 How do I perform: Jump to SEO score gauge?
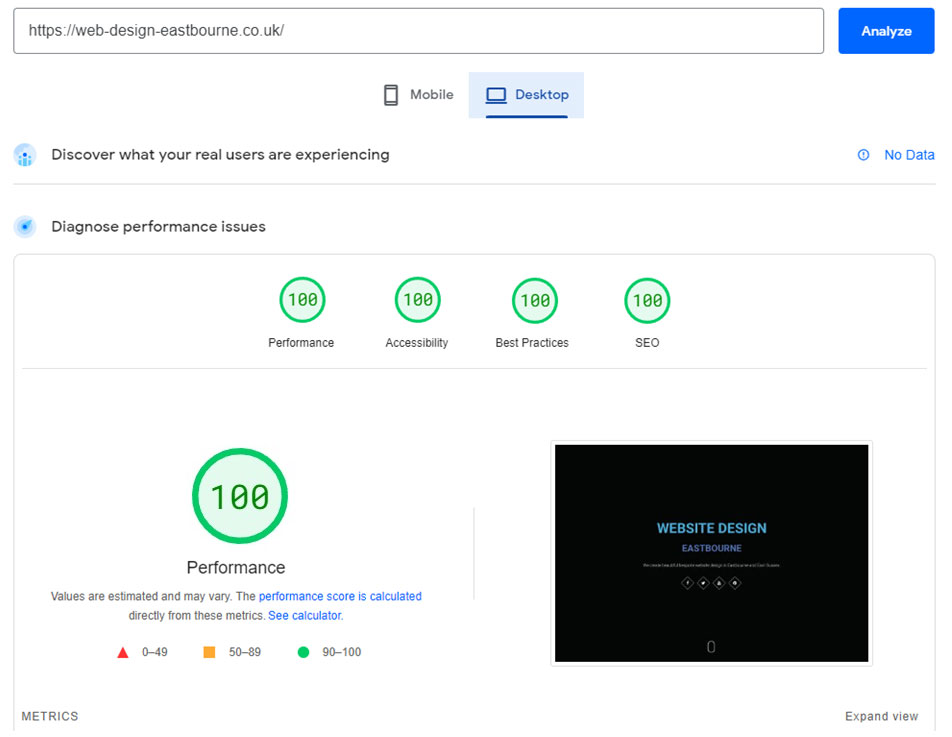(x=647, y=300)
